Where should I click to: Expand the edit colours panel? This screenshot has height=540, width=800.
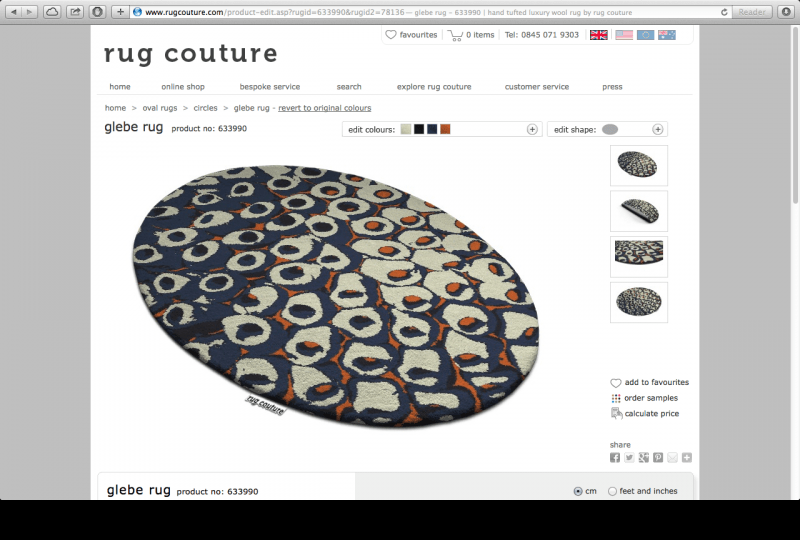(532, 130)
